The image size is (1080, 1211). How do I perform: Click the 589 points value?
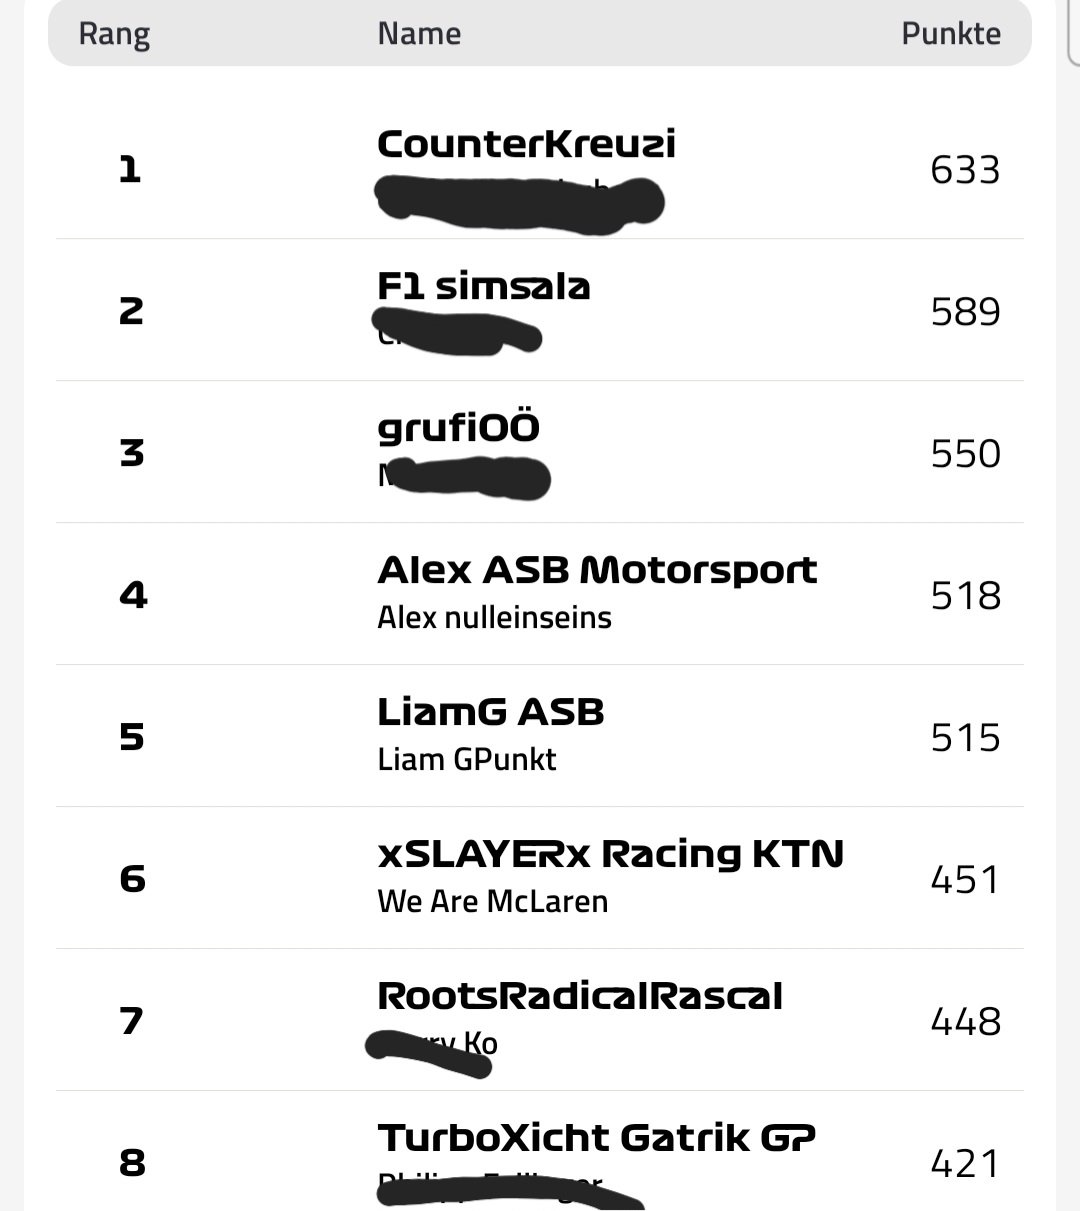(x=965, y=312)
